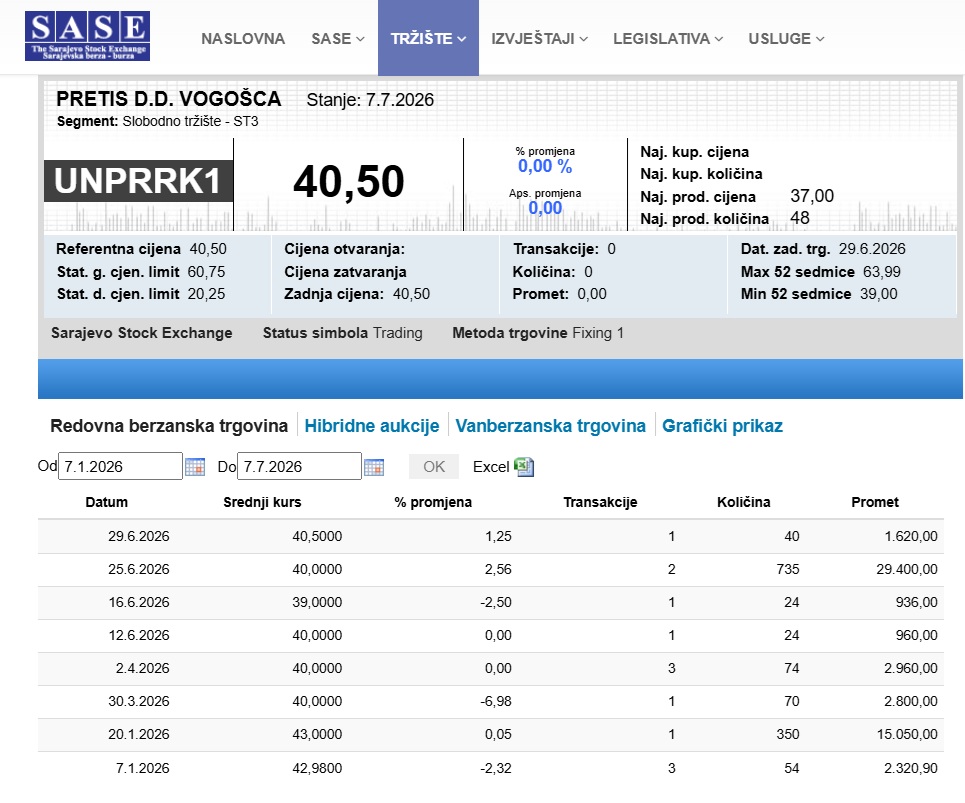Click the Excel export text label
965x803 pixels.
point(491,467)
